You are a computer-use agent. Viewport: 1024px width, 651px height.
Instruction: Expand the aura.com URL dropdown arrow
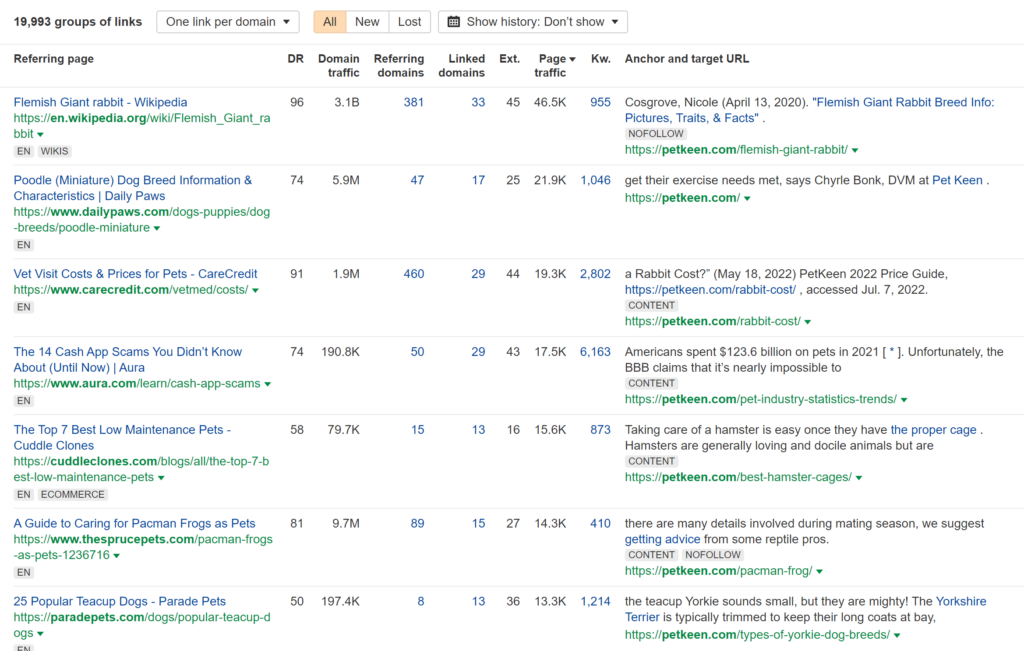pos(267,384)
